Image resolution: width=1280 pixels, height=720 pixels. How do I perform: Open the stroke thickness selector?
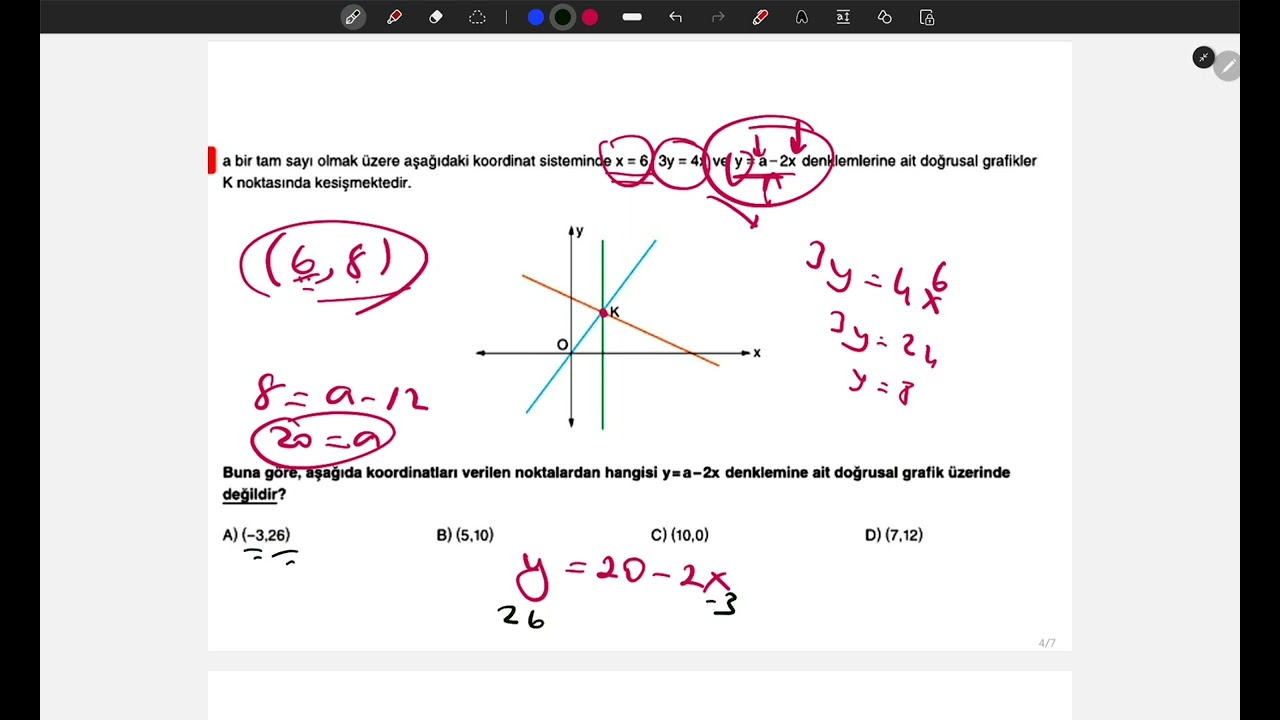click(632, 17)
